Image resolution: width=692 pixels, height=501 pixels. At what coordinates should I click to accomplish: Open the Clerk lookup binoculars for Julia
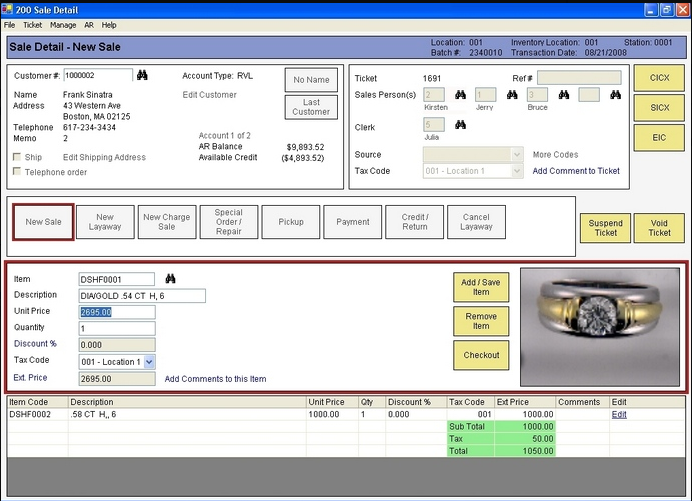coord(461,125)
